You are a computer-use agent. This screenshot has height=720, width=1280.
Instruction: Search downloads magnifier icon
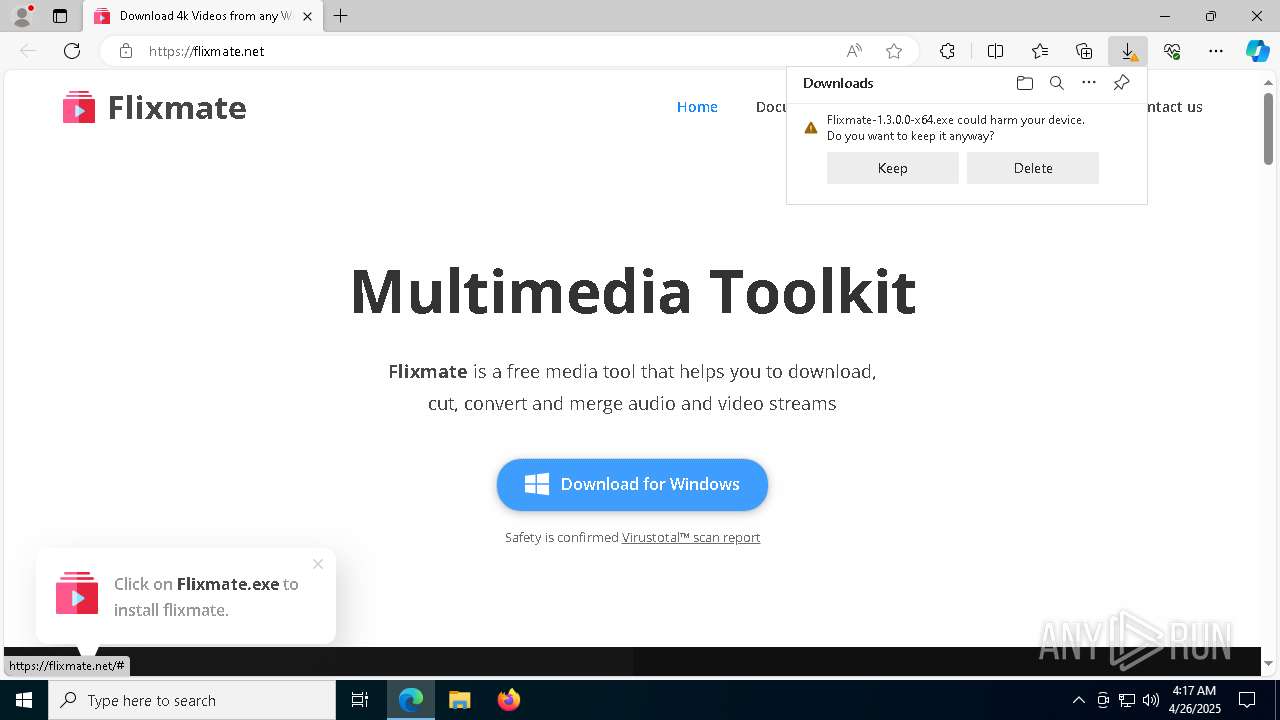1056,83
